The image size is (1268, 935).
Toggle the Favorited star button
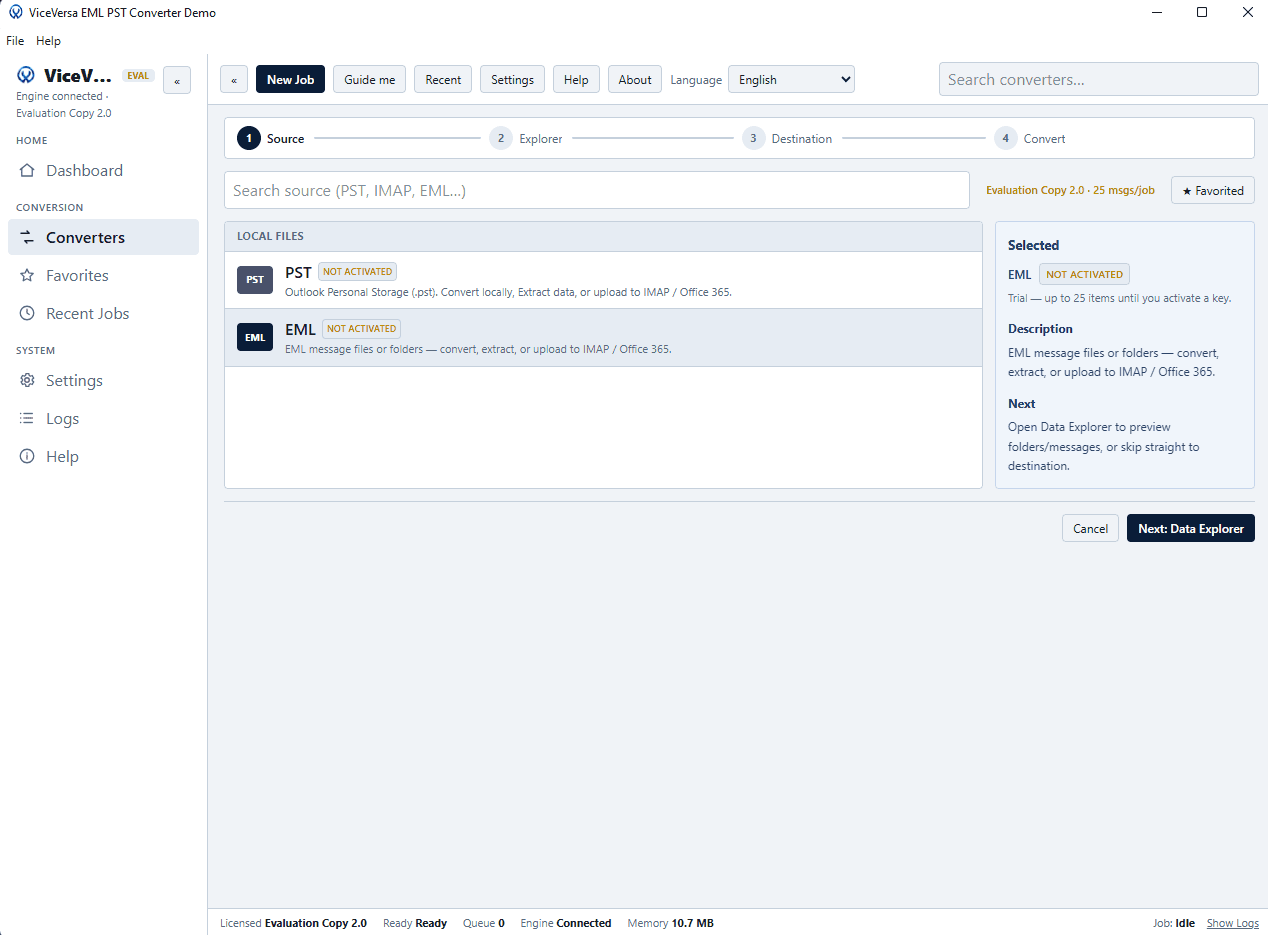[x=1213, y=191]
